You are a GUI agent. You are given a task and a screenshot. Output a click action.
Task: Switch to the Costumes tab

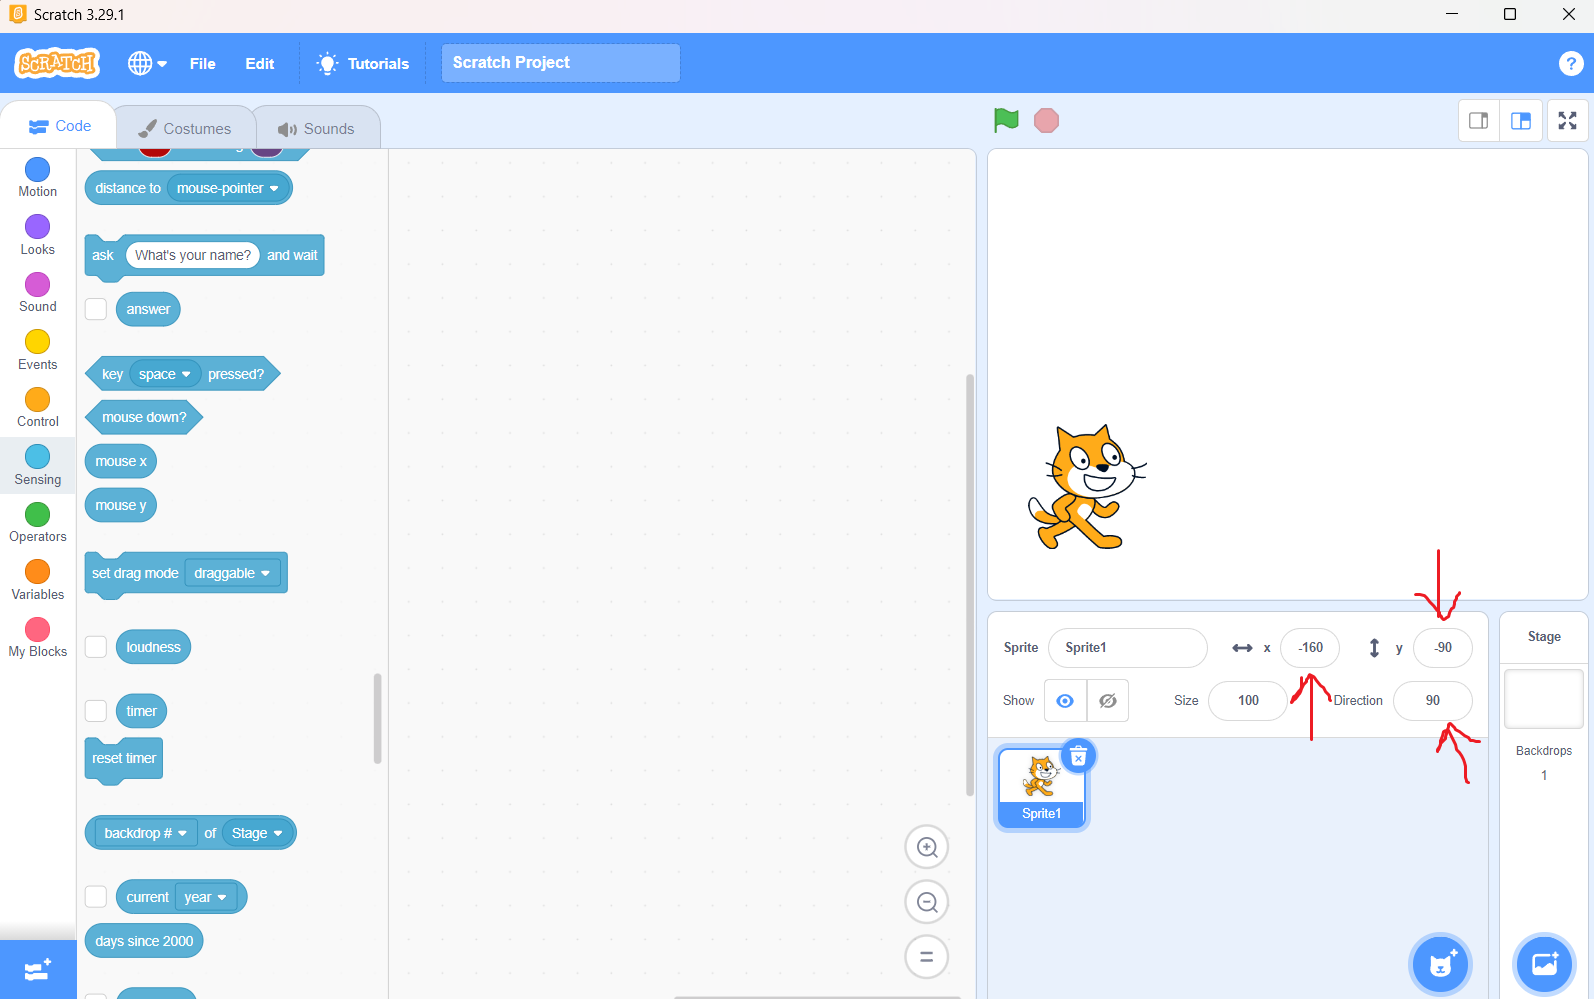click(x=186, y=129)
